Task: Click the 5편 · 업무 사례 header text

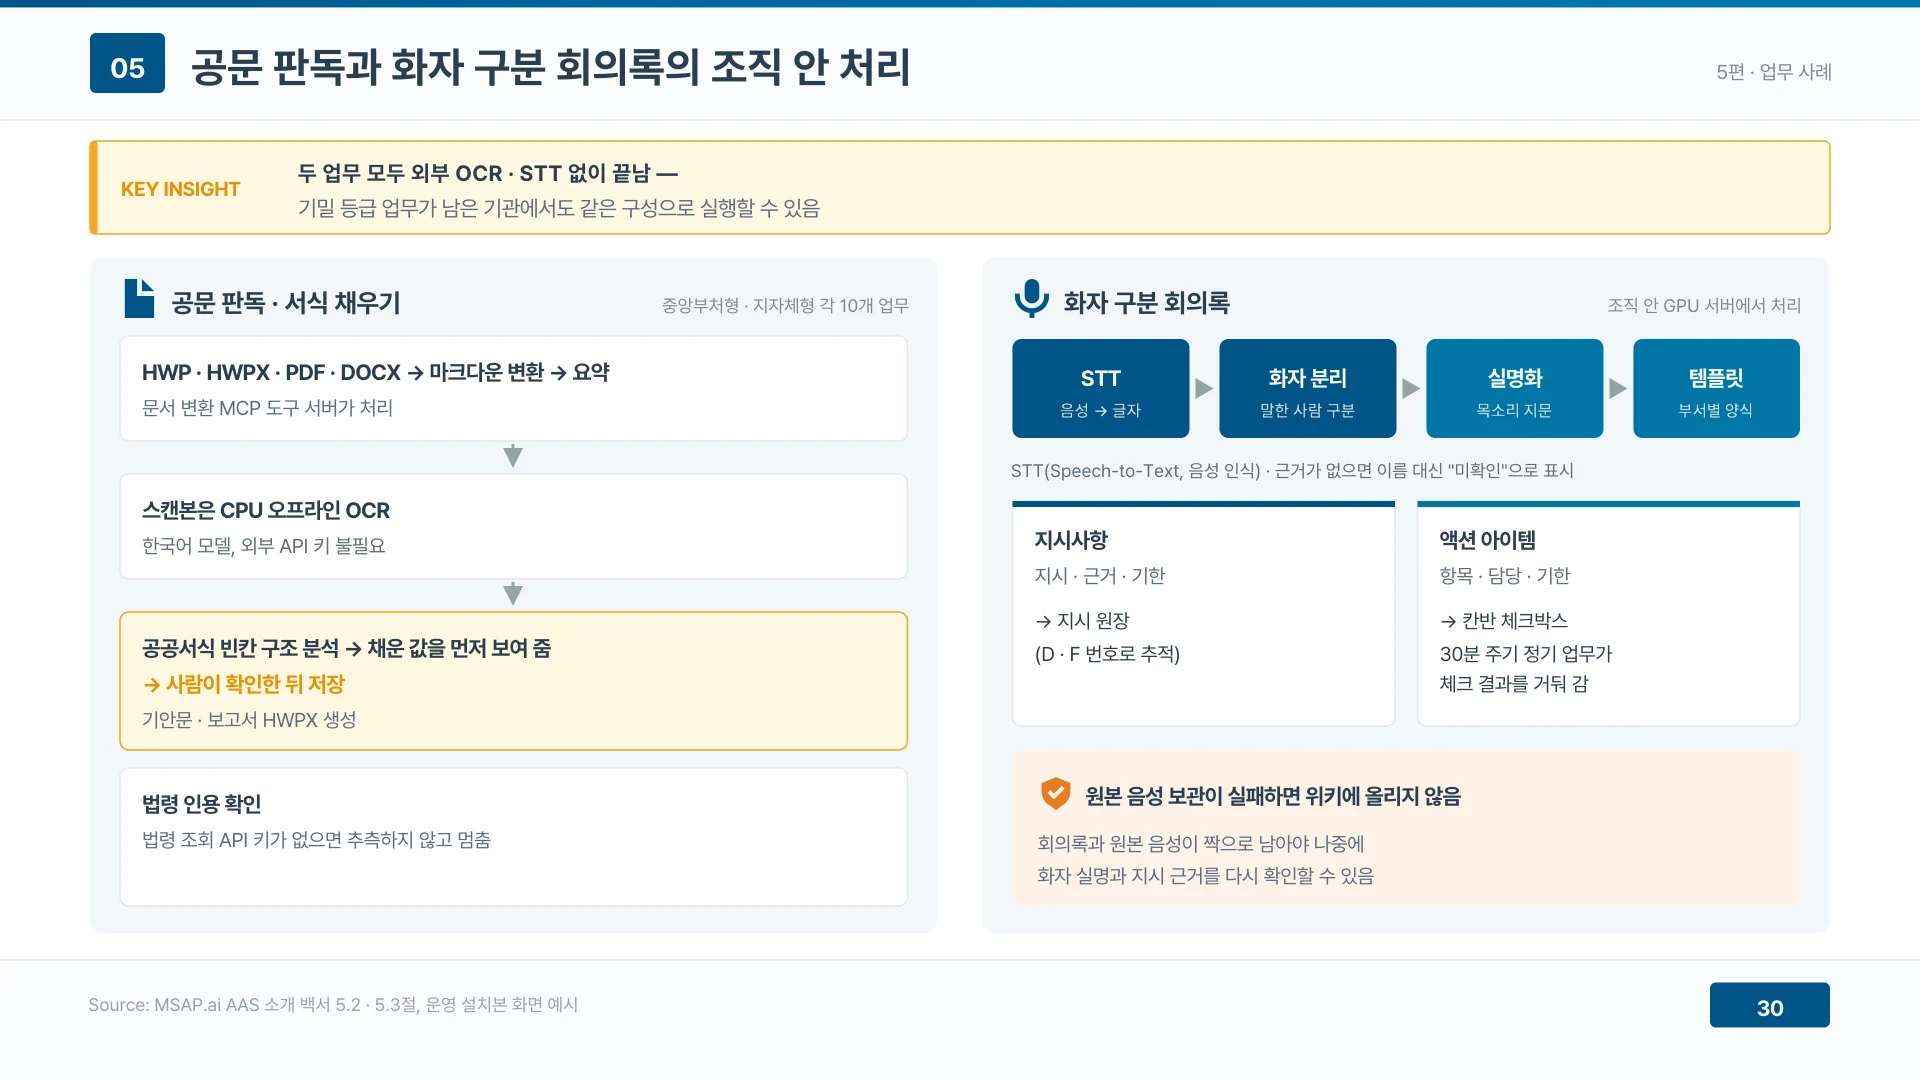Action: 1773,72
